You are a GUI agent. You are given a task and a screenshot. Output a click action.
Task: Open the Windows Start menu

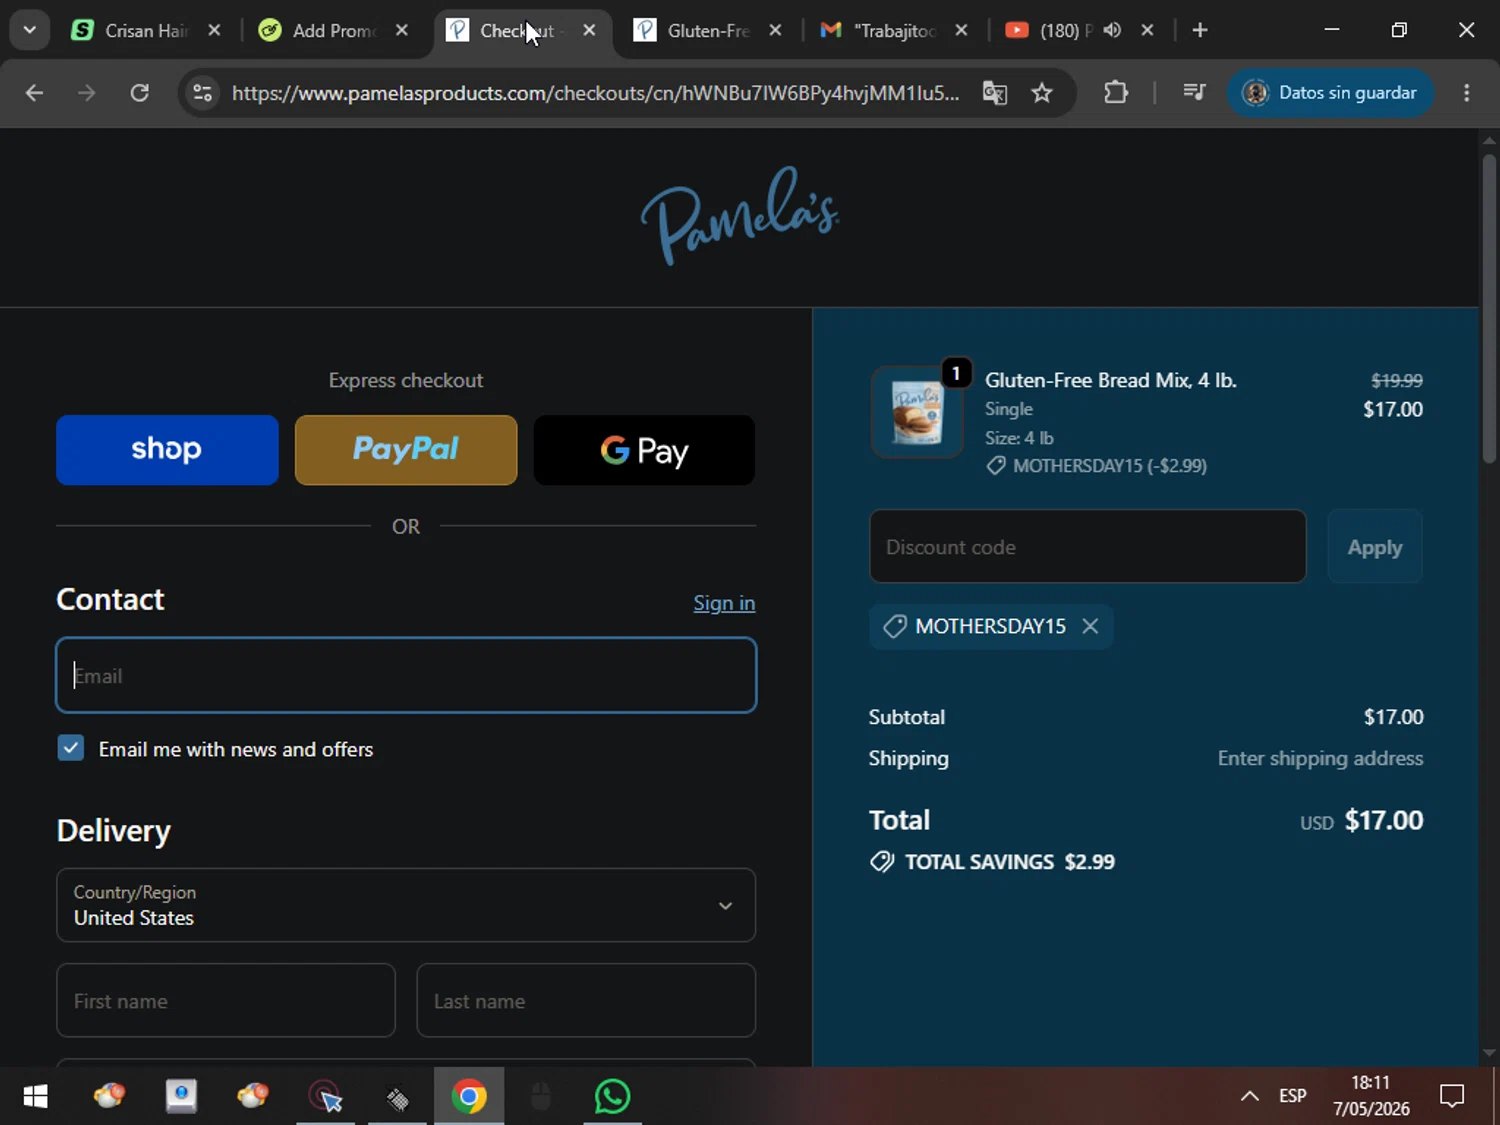(35, 1097)
